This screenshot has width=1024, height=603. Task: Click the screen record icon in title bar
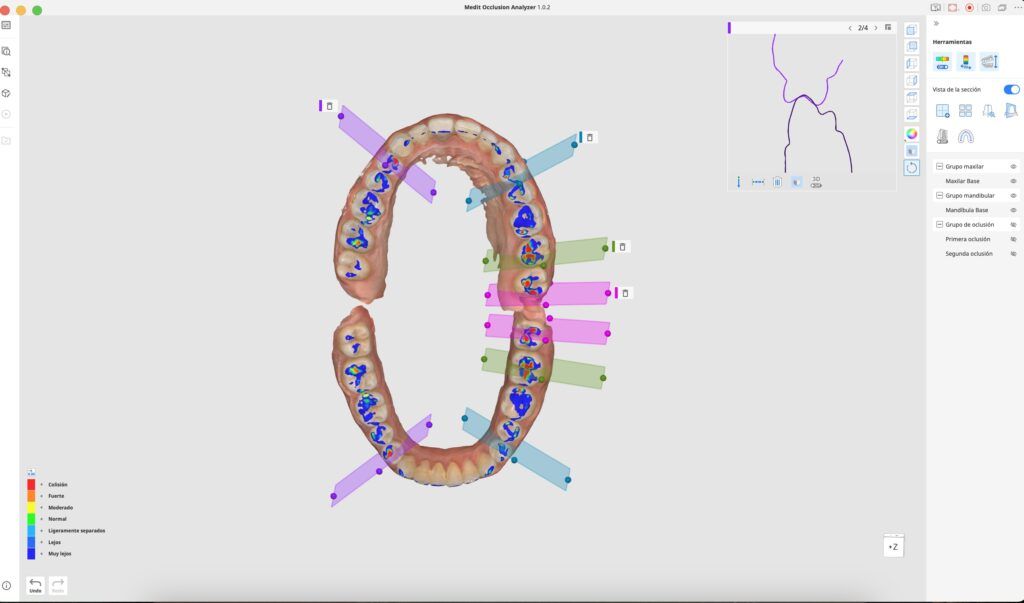tap(969, 8)
